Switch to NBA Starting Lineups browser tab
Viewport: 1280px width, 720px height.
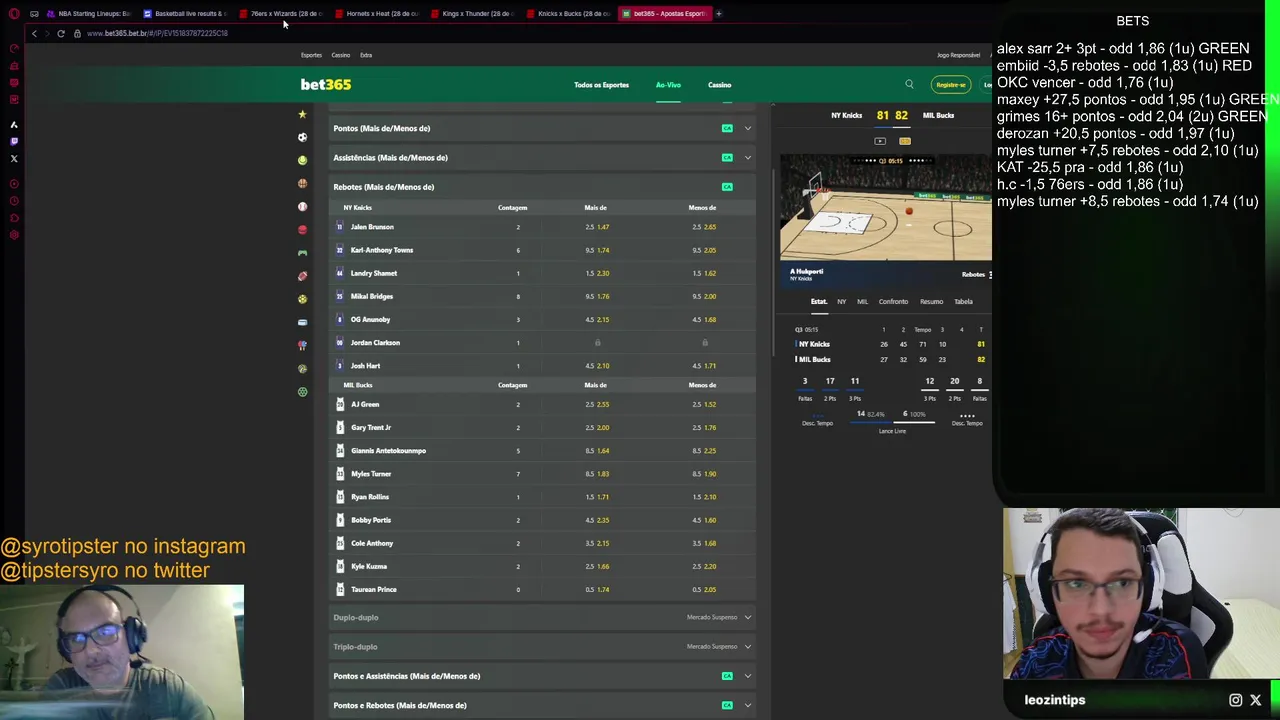(x=89, y=13)
